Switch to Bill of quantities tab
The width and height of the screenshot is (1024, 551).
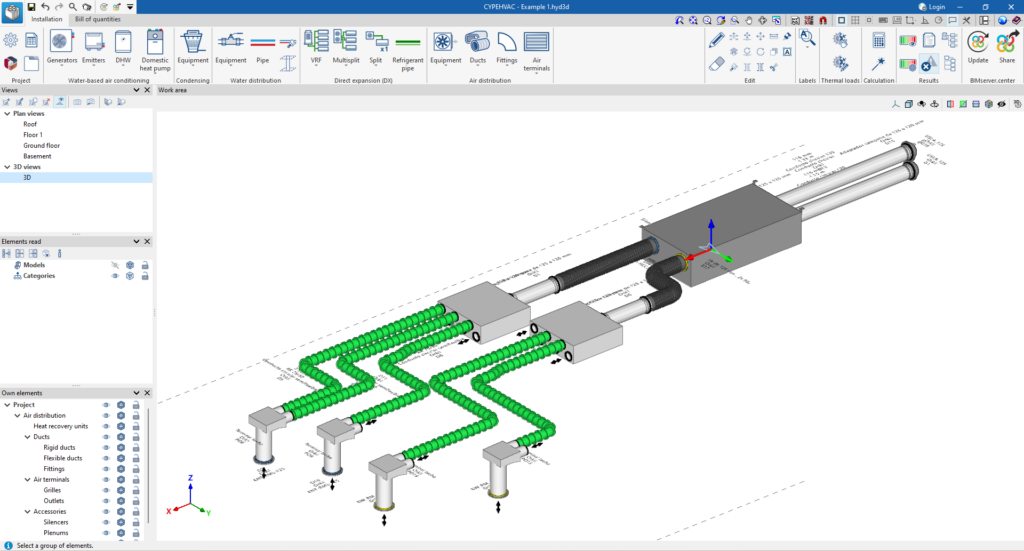pos(96,19)
